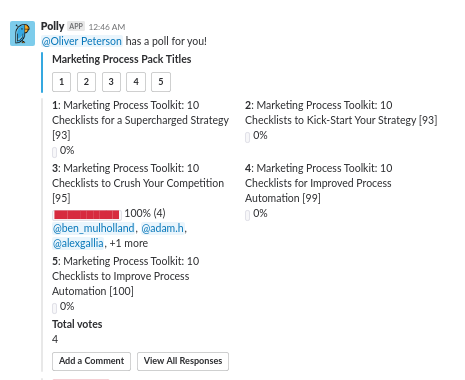
Task: Vote for option 4 button
Action: 136,82
